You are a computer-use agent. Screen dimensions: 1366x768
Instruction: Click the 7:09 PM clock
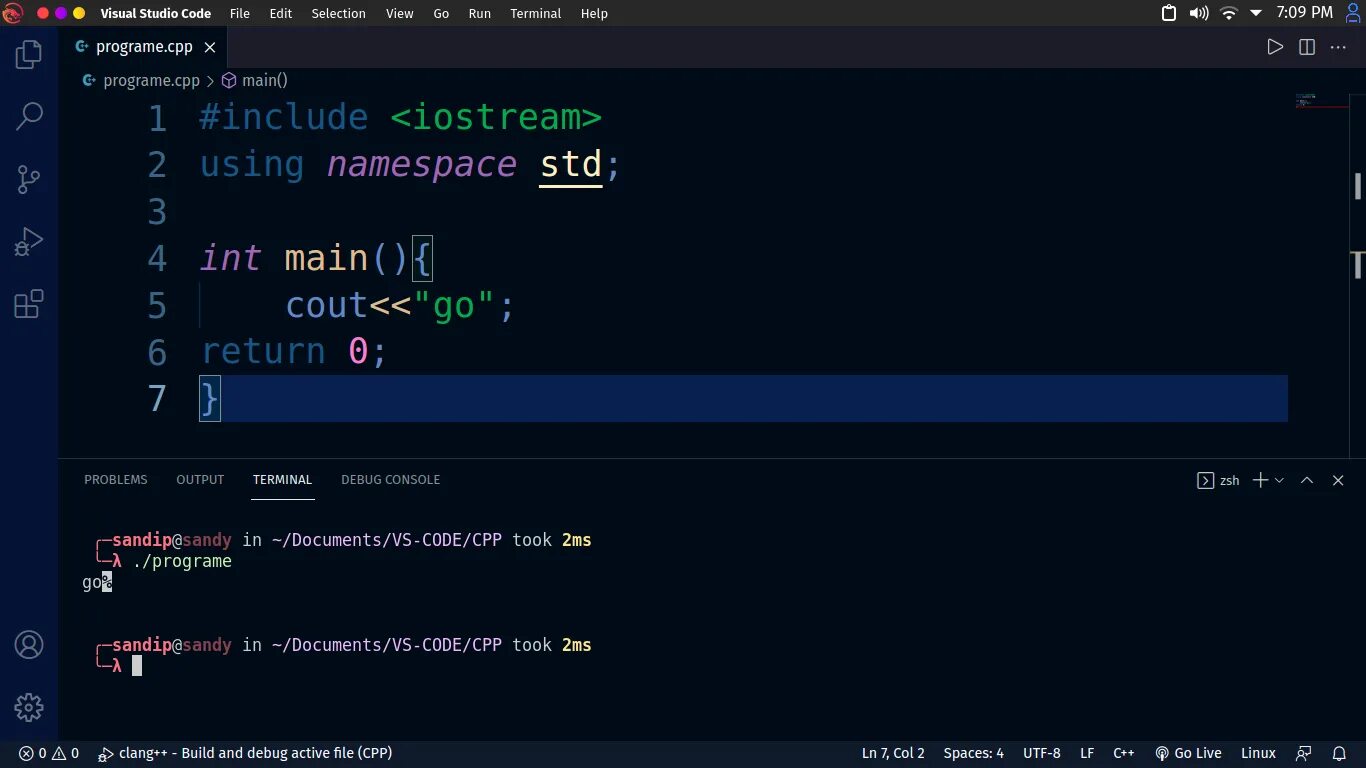(x=1304, y=13)
